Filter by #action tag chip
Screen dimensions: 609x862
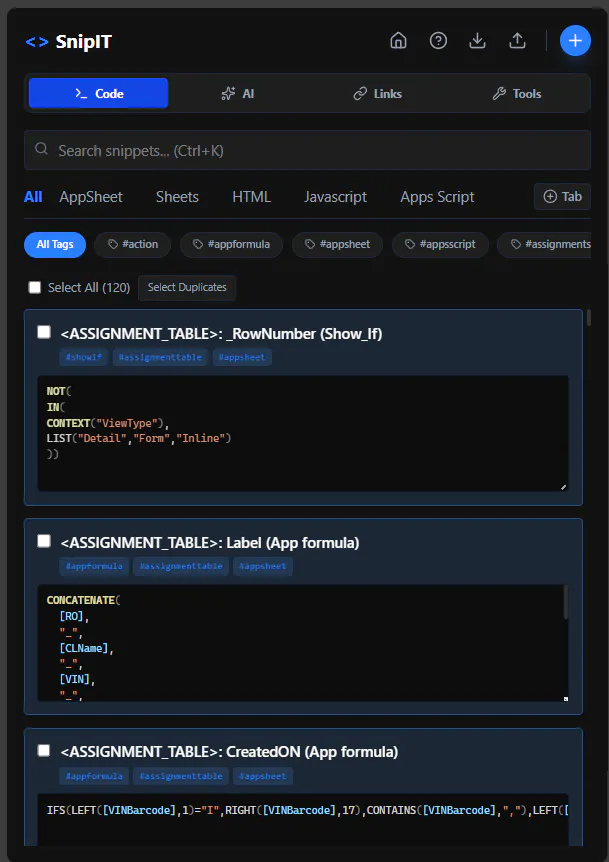pos(132,245)
